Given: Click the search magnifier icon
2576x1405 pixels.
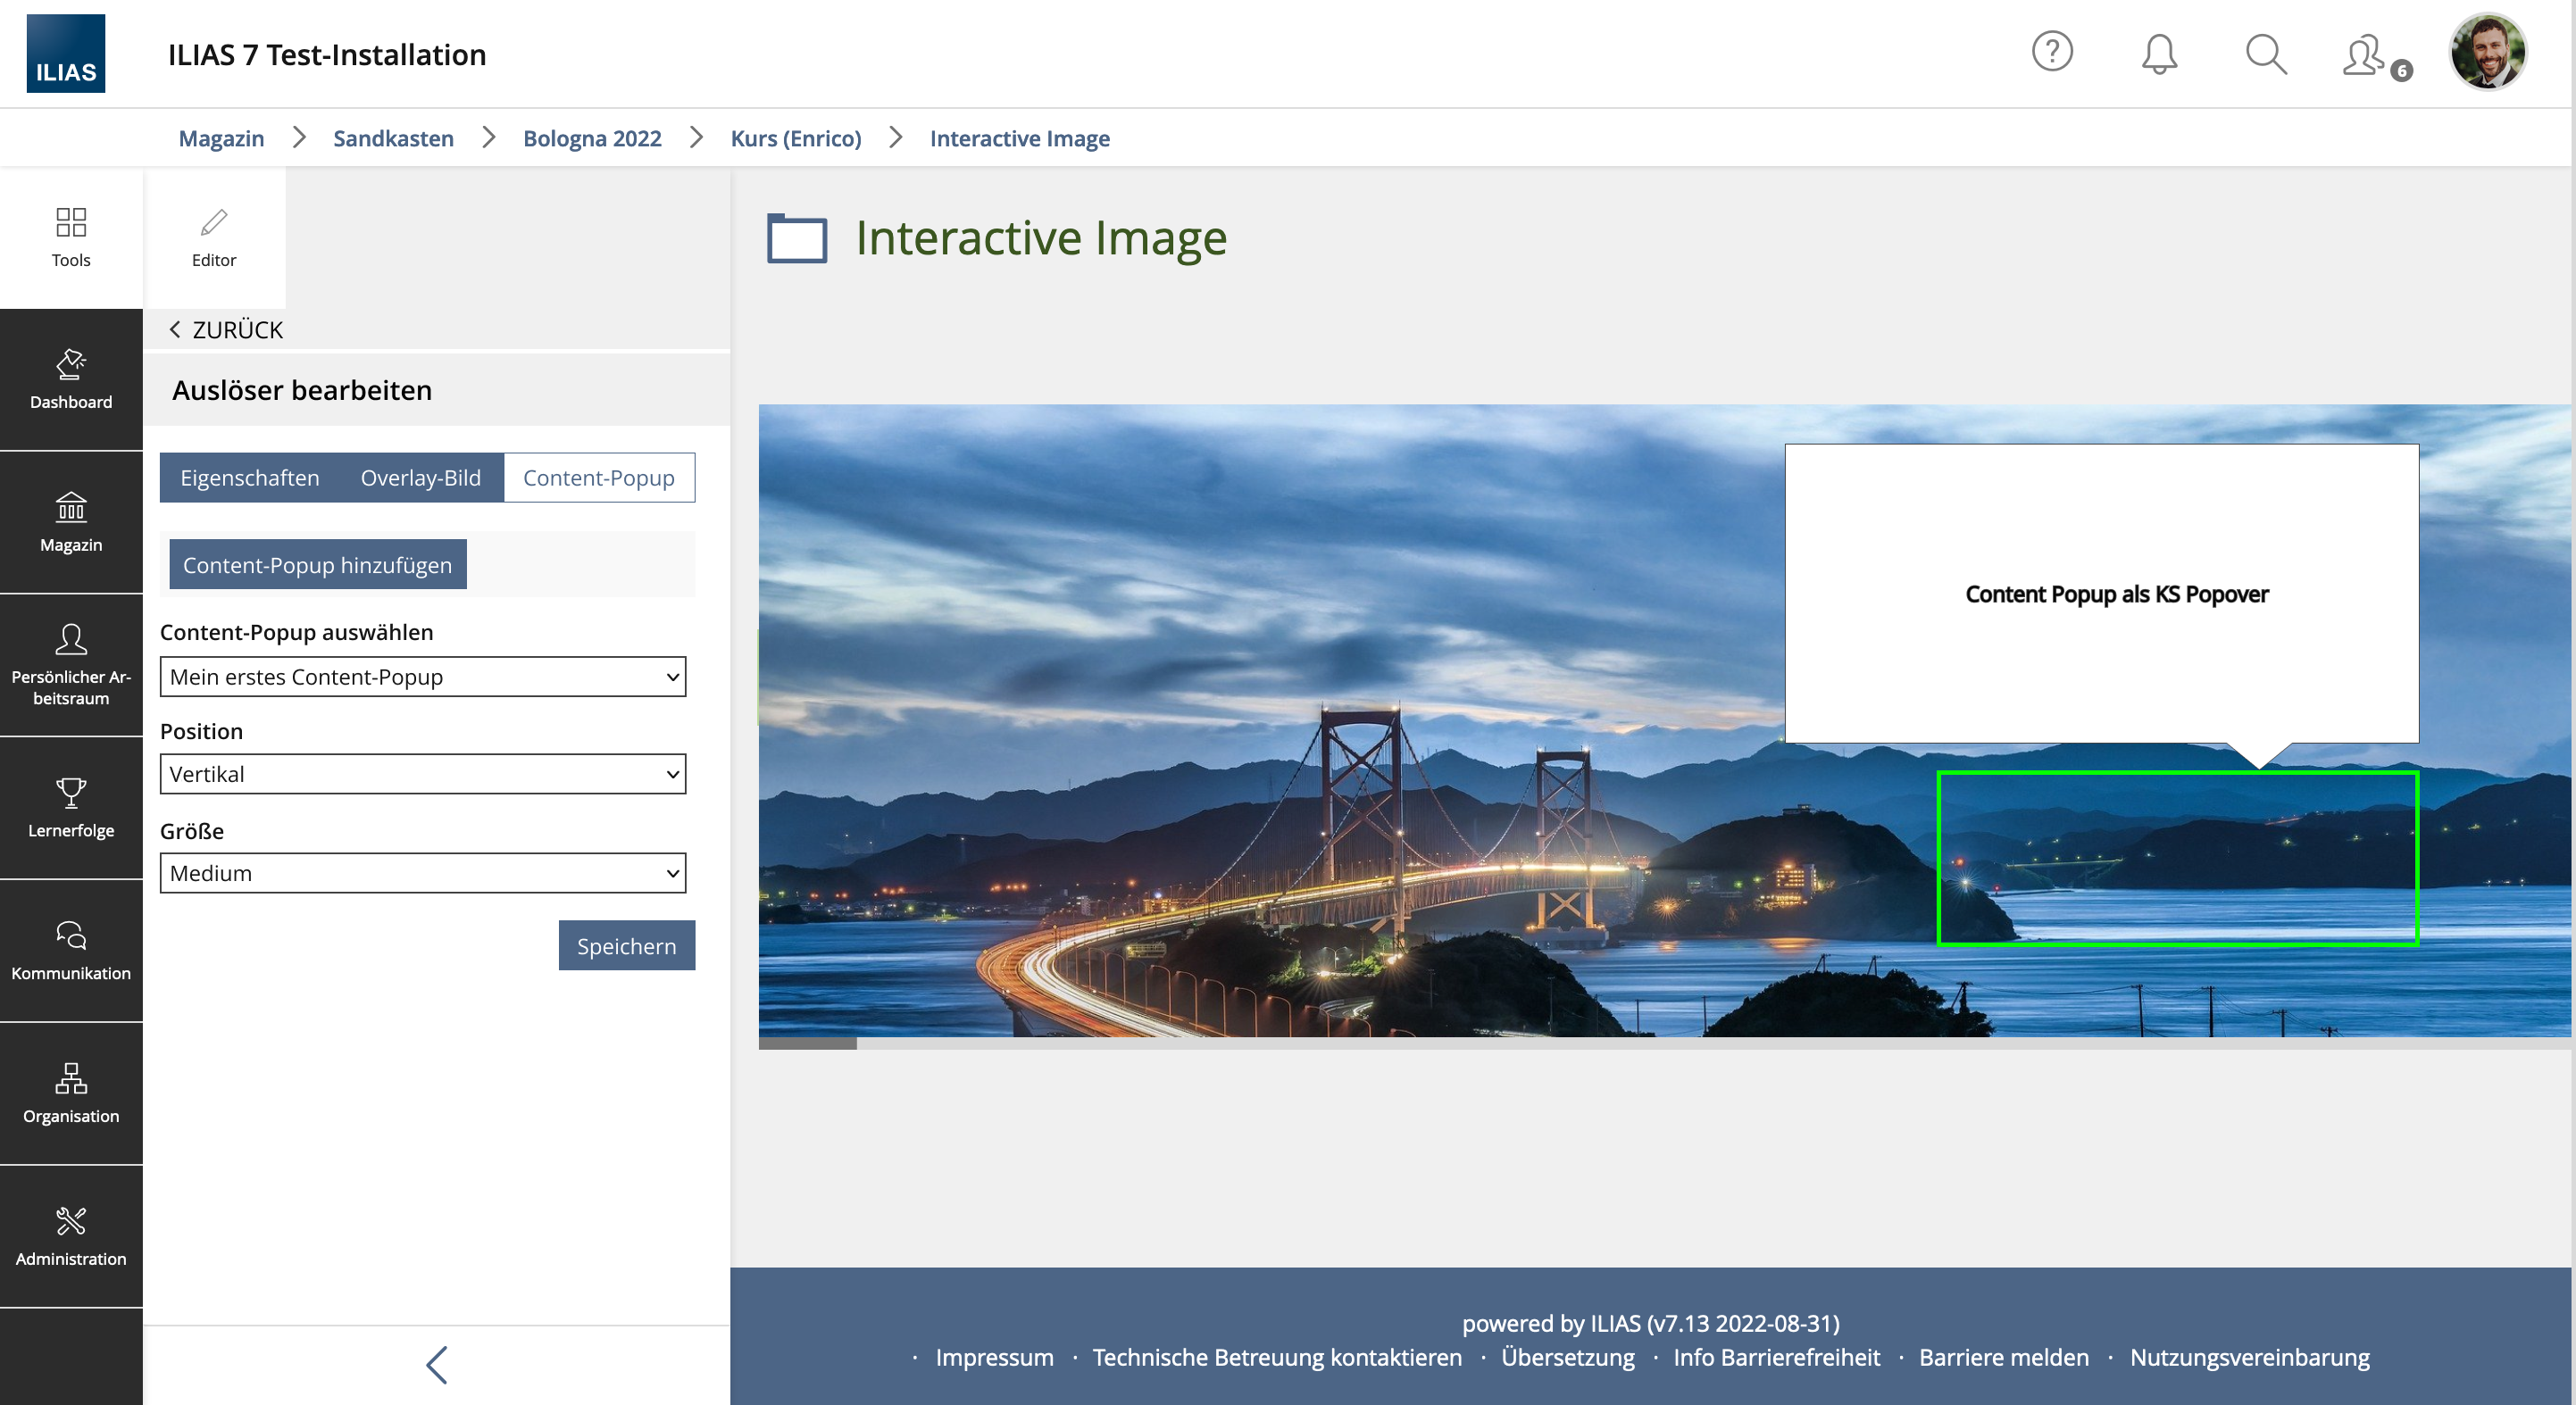Looking at the screenshot, I should (2265, 54).
